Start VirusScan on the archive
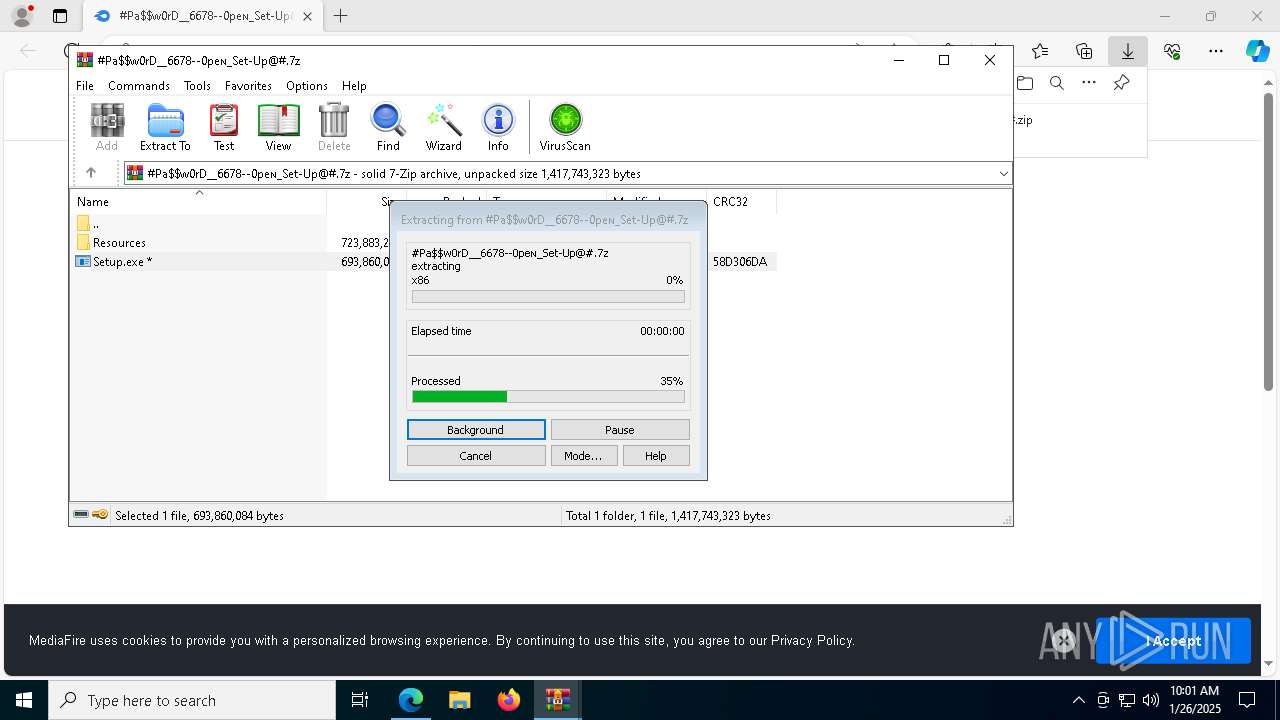Viewport: 1280px width, 720px height. point(565,127)
